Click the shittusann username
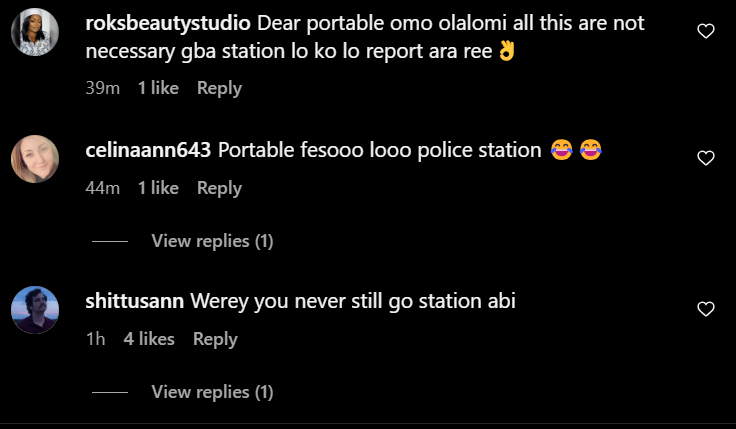The height and width of the screenshot is (429, 736). click(x=136, y=300)
